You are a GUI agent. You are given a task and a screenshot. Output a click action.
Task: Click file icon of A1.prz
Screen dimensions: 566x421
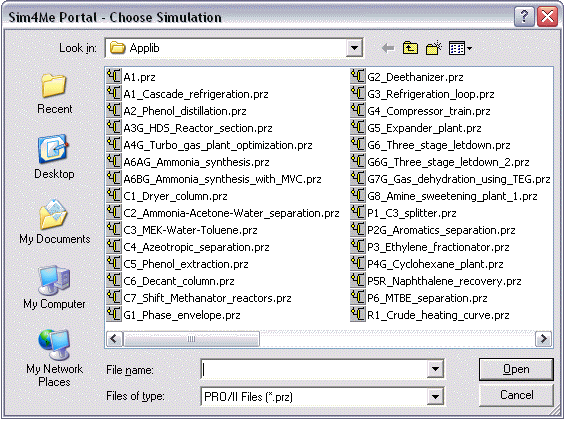pyautogui.click(x=114, y=76)
